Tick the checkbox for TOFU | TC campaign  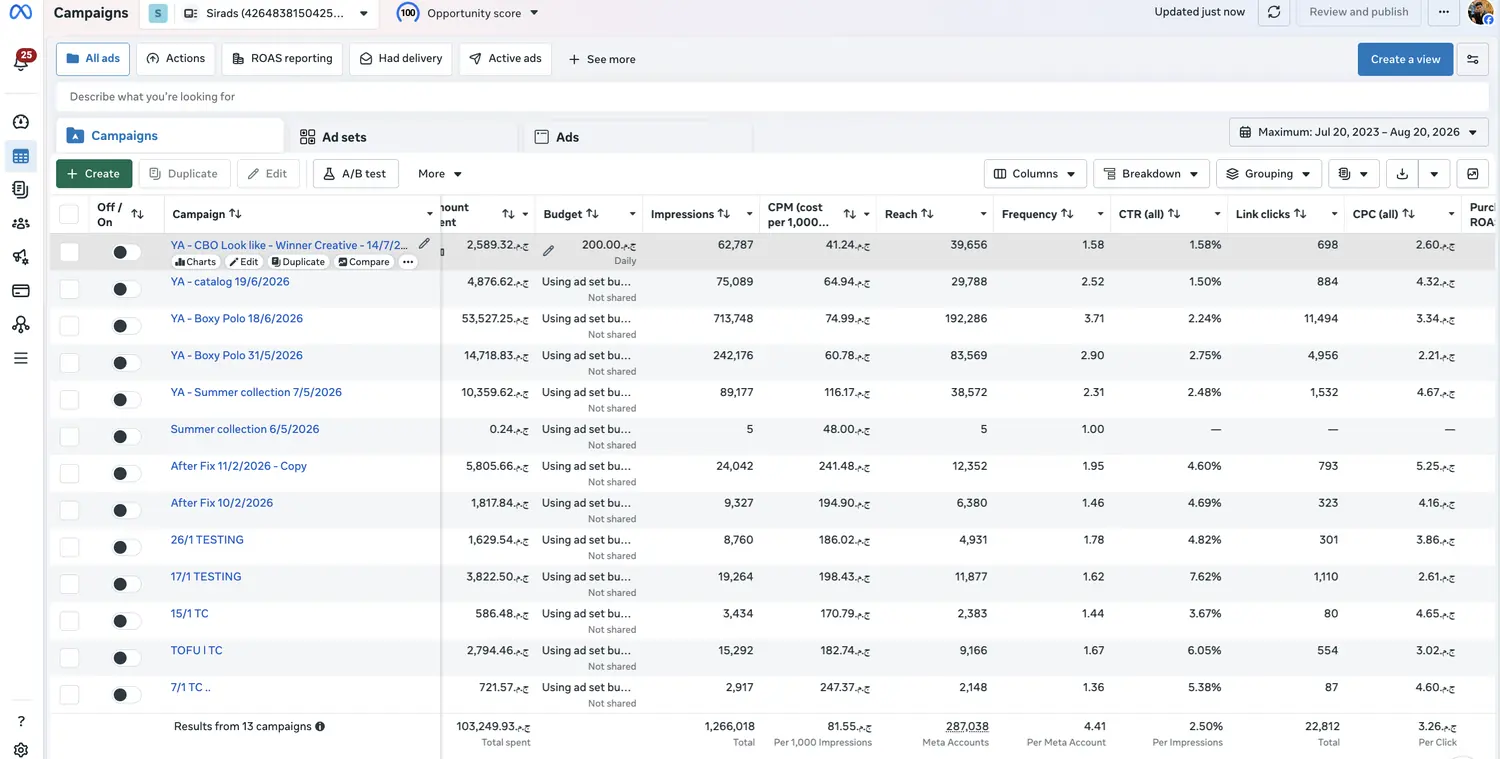[69, 658]
